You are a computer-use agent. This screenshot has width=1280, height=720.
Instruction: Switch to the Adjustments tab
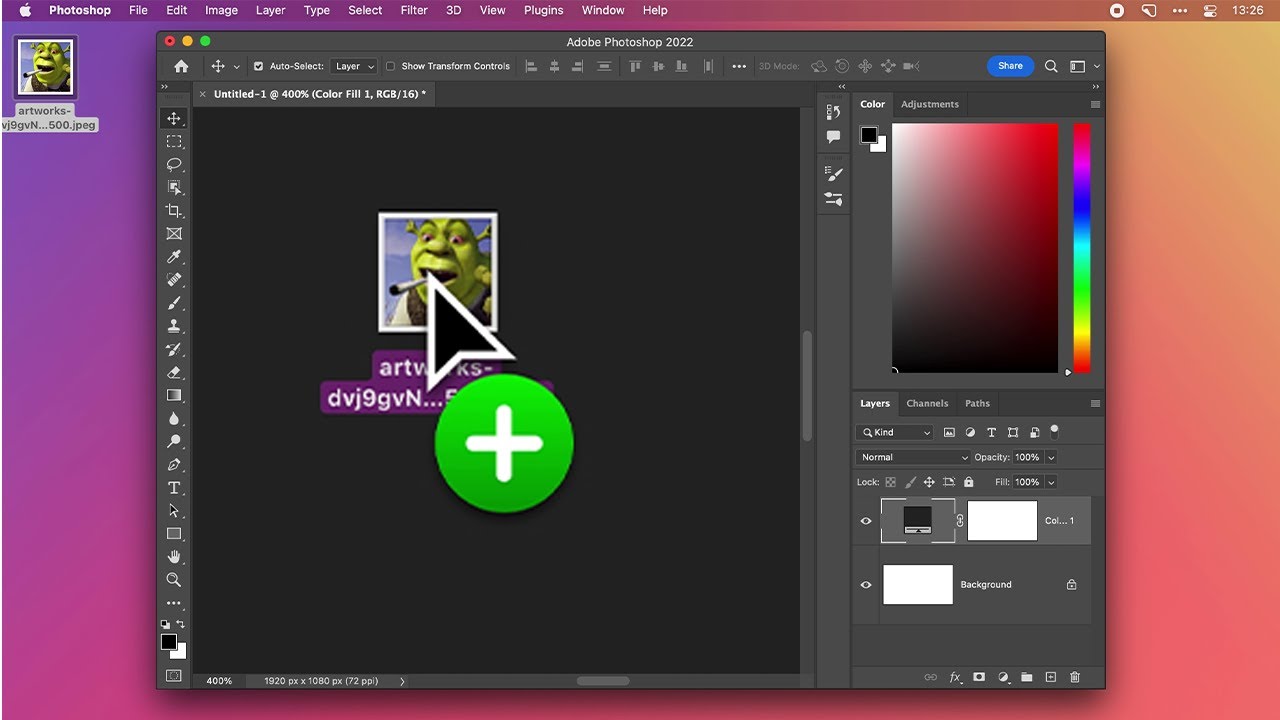click(929, 104)
